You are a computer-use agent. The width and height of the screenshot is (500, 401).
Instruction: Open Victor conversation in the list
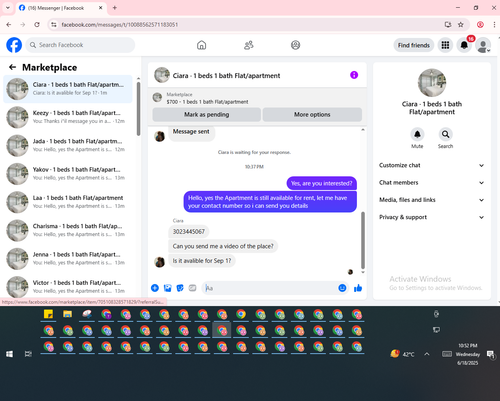(68, 286)
